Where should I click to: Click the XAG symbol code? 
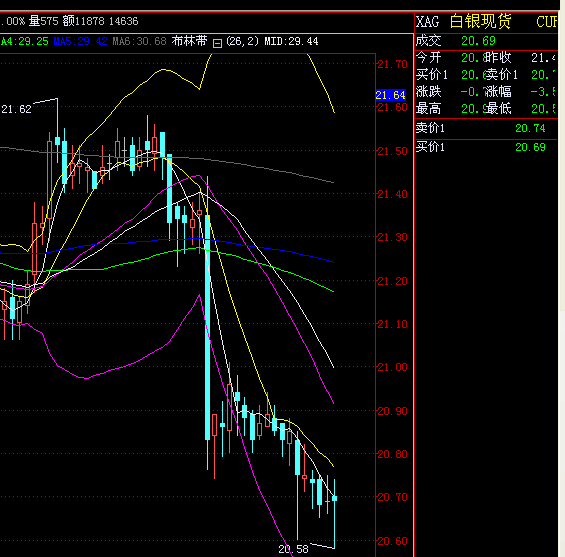click(427, 22)
